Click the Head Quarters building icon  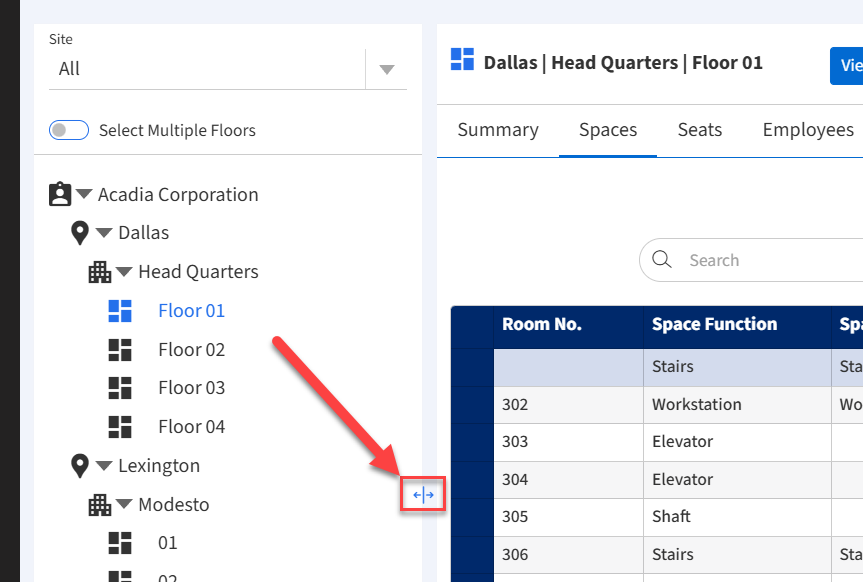click(100, 271)
